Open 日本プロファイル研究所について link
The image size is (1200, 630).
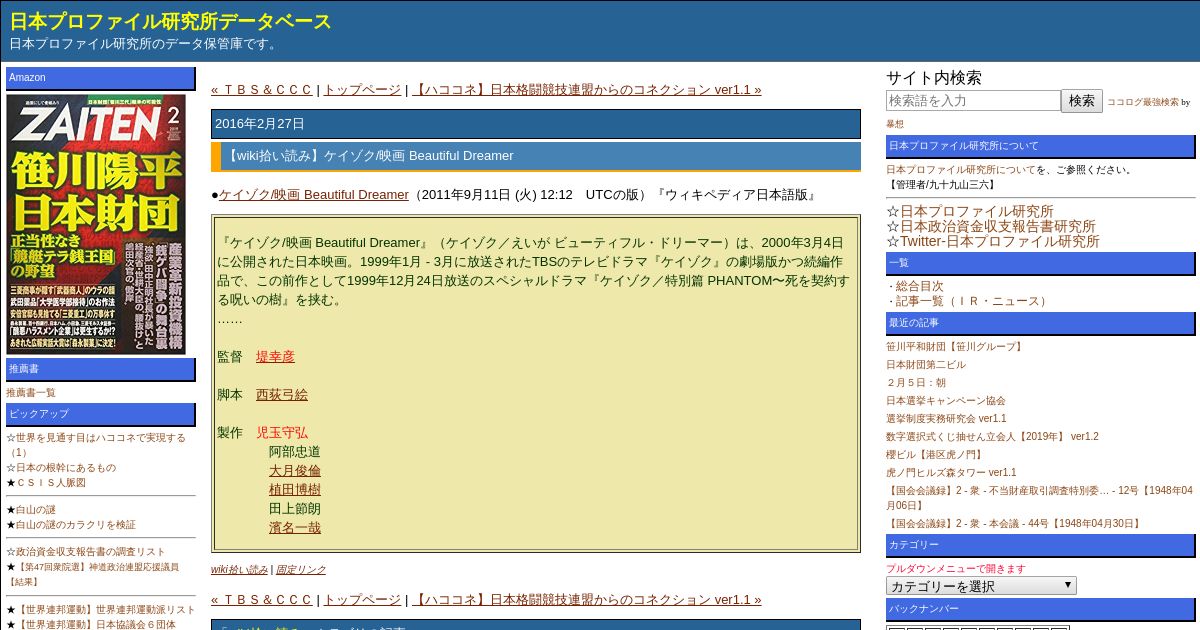pyautogui.click(x=961, y=170)
